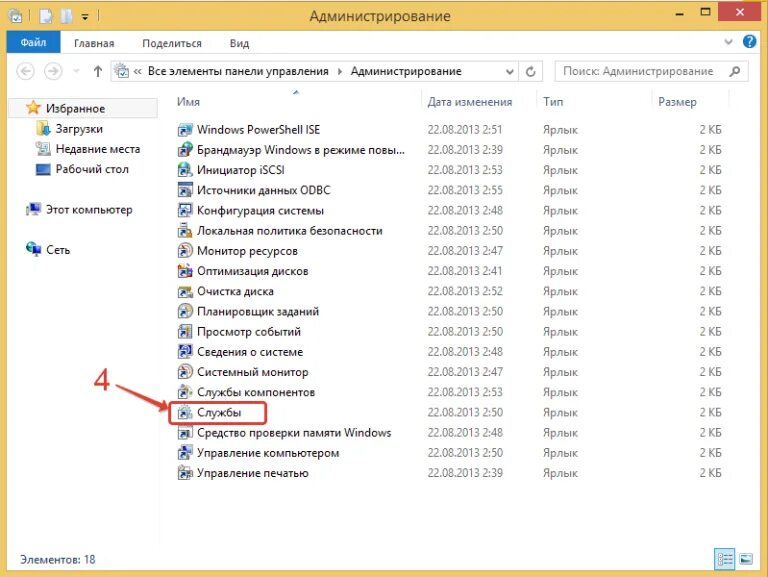Open the Windows PowerShell ISE shortcut icon
This screenshot has height=577, width=768.
pyautogui.click(x=185, y=130)
